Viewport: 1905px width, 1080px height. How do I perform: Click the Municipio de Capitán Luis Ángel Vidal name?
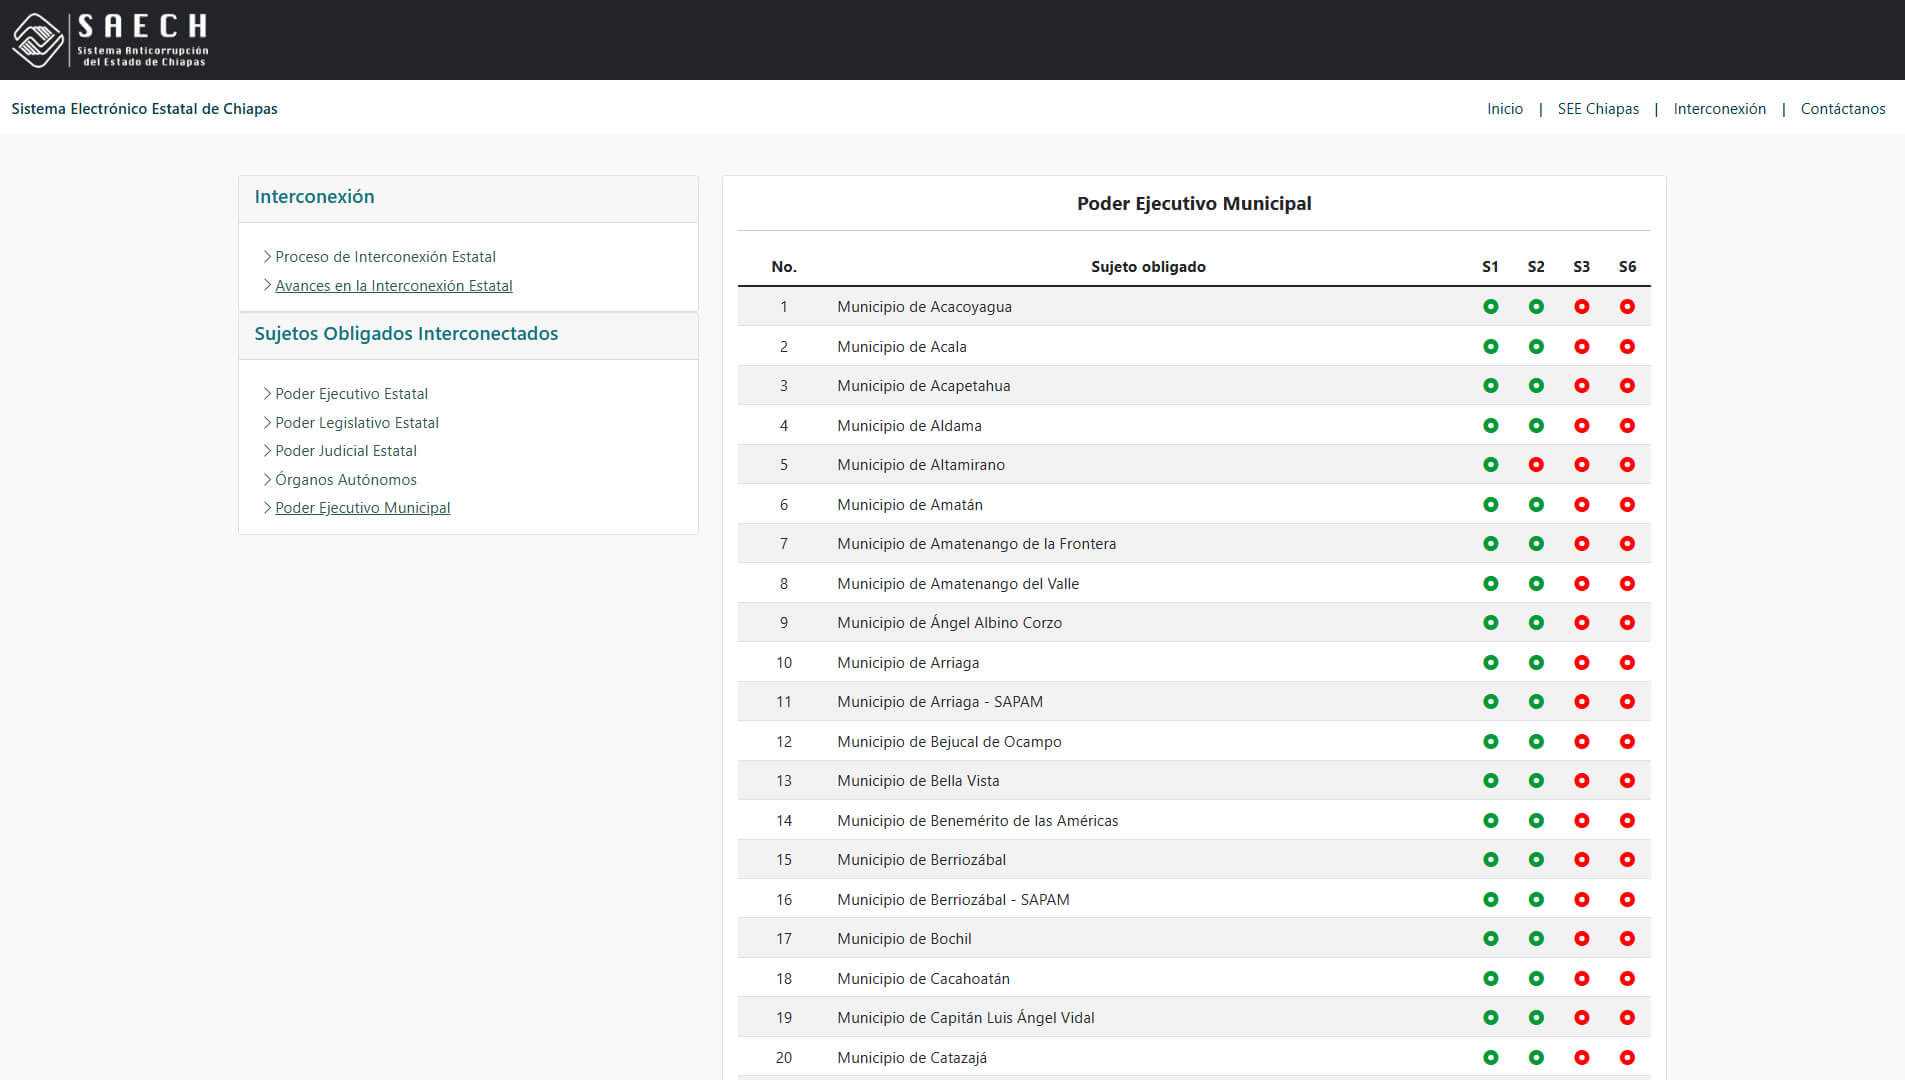point(966,1018)
